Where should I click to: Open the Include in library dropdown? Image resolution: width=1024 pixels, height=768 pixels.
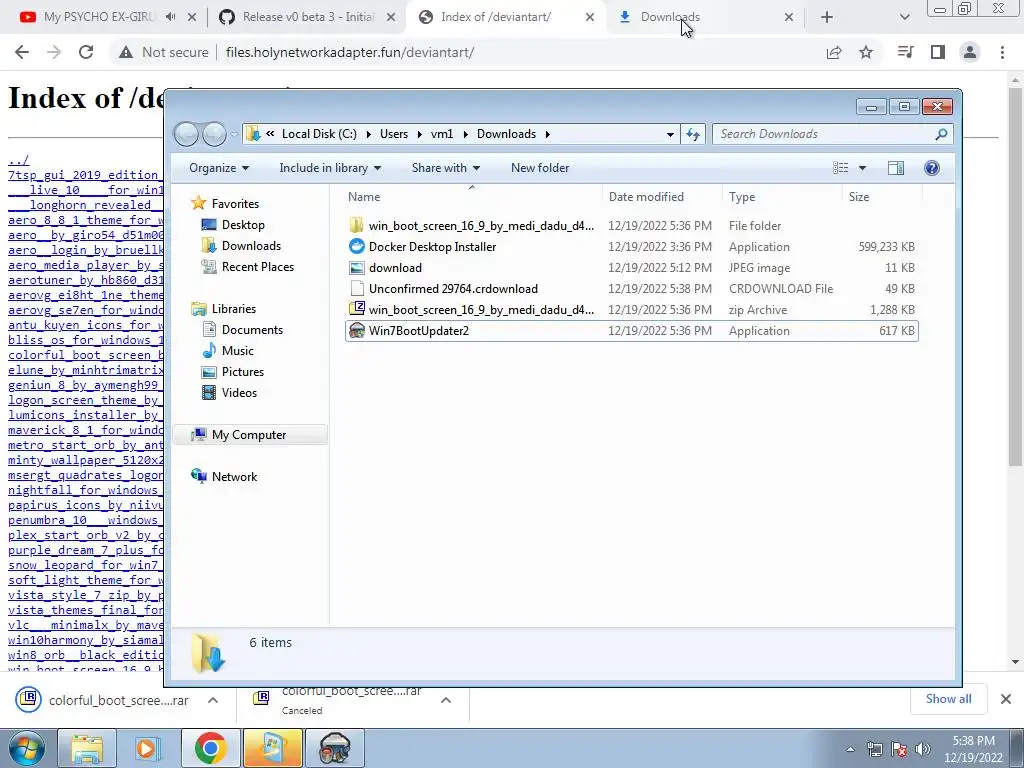point(330,168)
